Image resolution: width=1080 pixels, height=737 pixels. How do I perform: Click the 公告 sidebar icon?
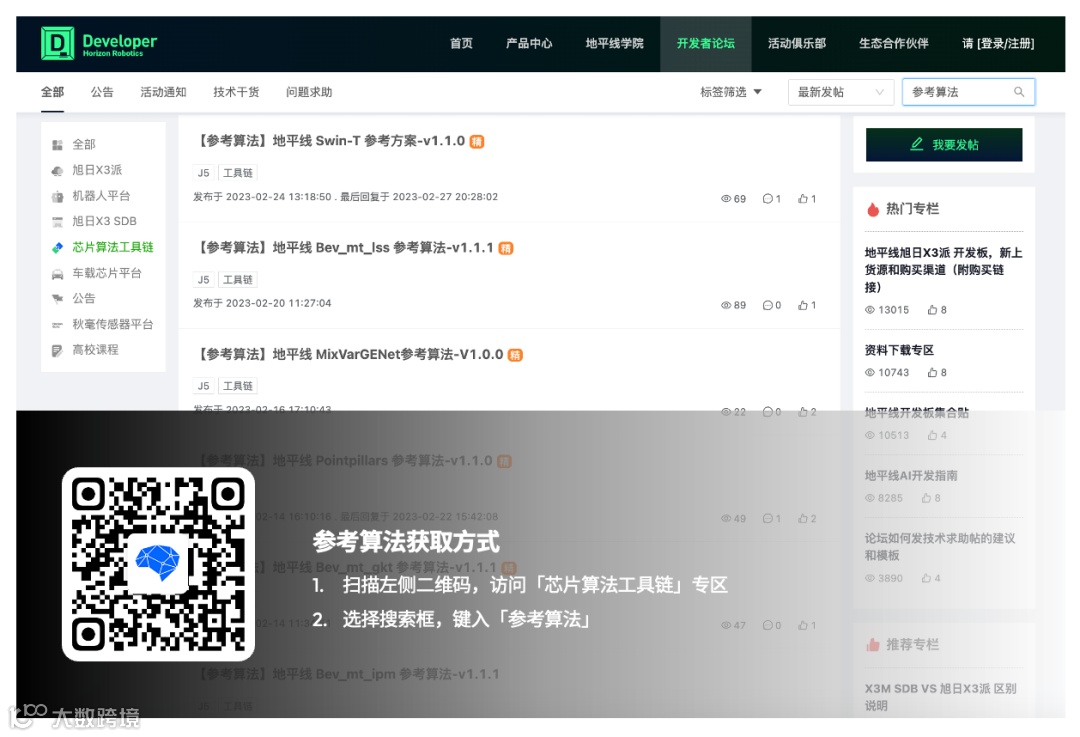tap(57, 299)
